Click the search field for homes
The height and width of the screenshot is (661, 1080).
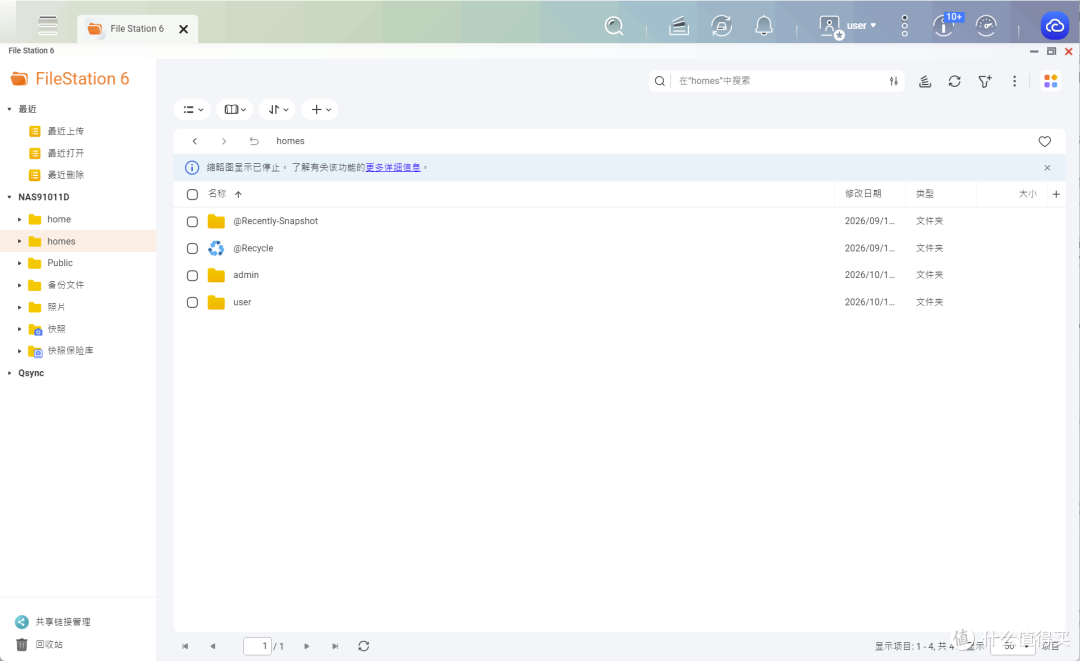point(778,81)
